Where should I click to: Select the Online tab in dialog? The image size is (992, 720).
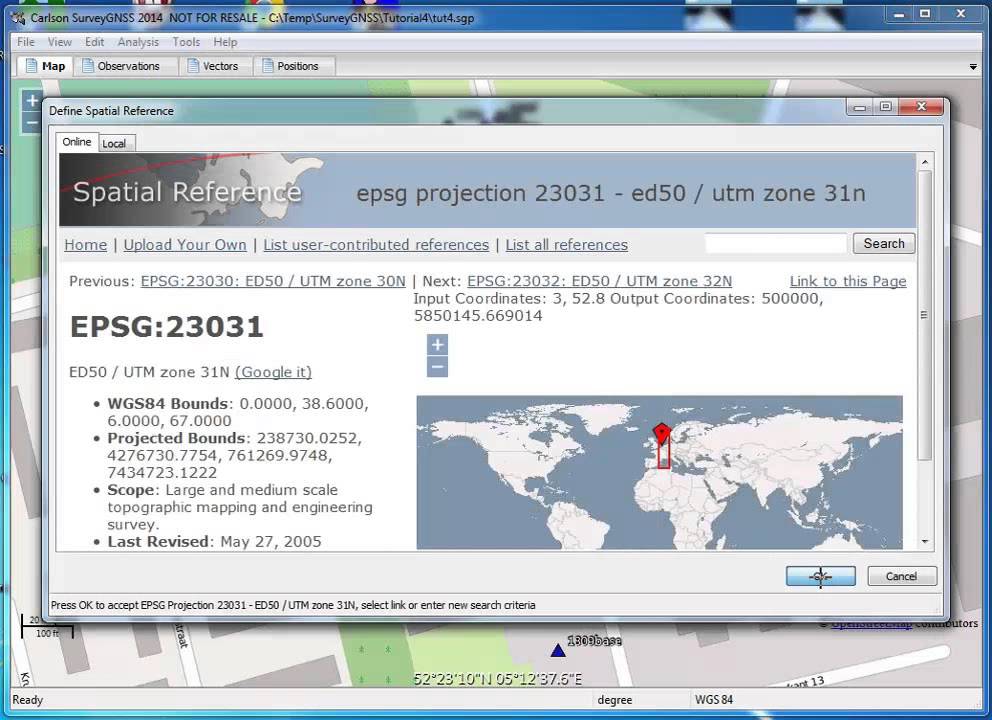point(77,142)
